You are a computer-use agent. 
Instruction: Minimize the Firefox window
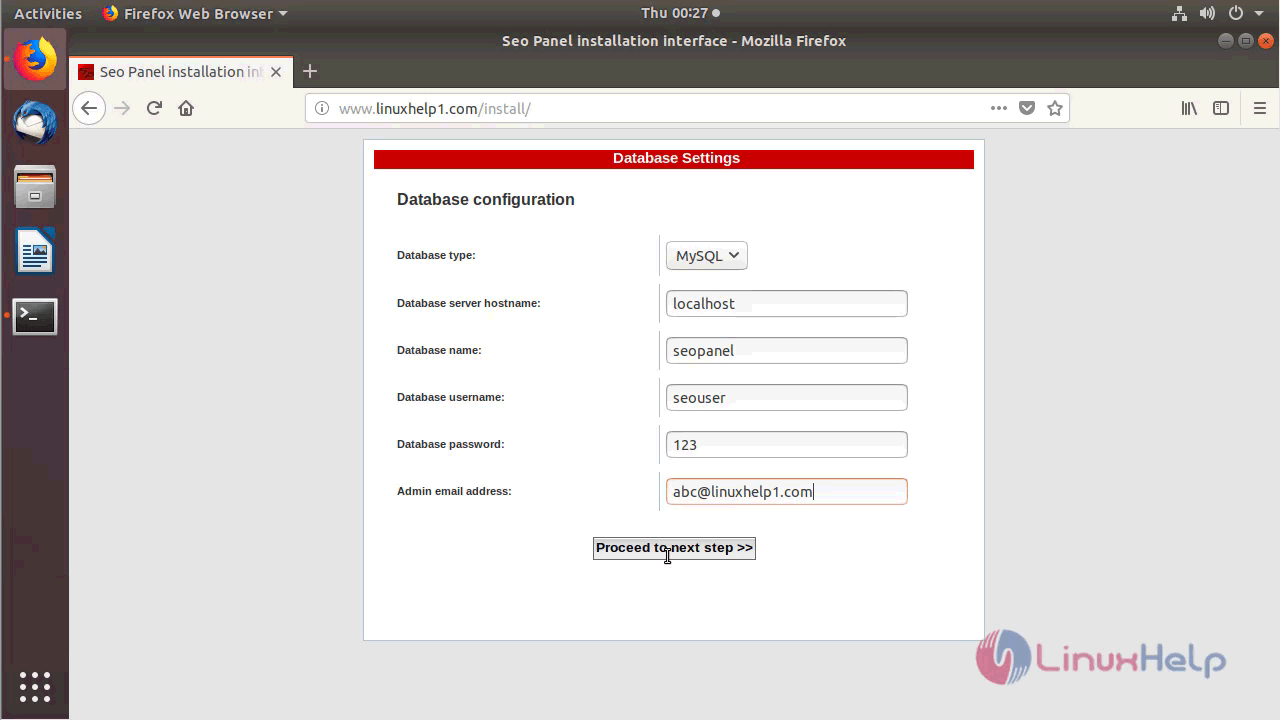coord(1226,41)
